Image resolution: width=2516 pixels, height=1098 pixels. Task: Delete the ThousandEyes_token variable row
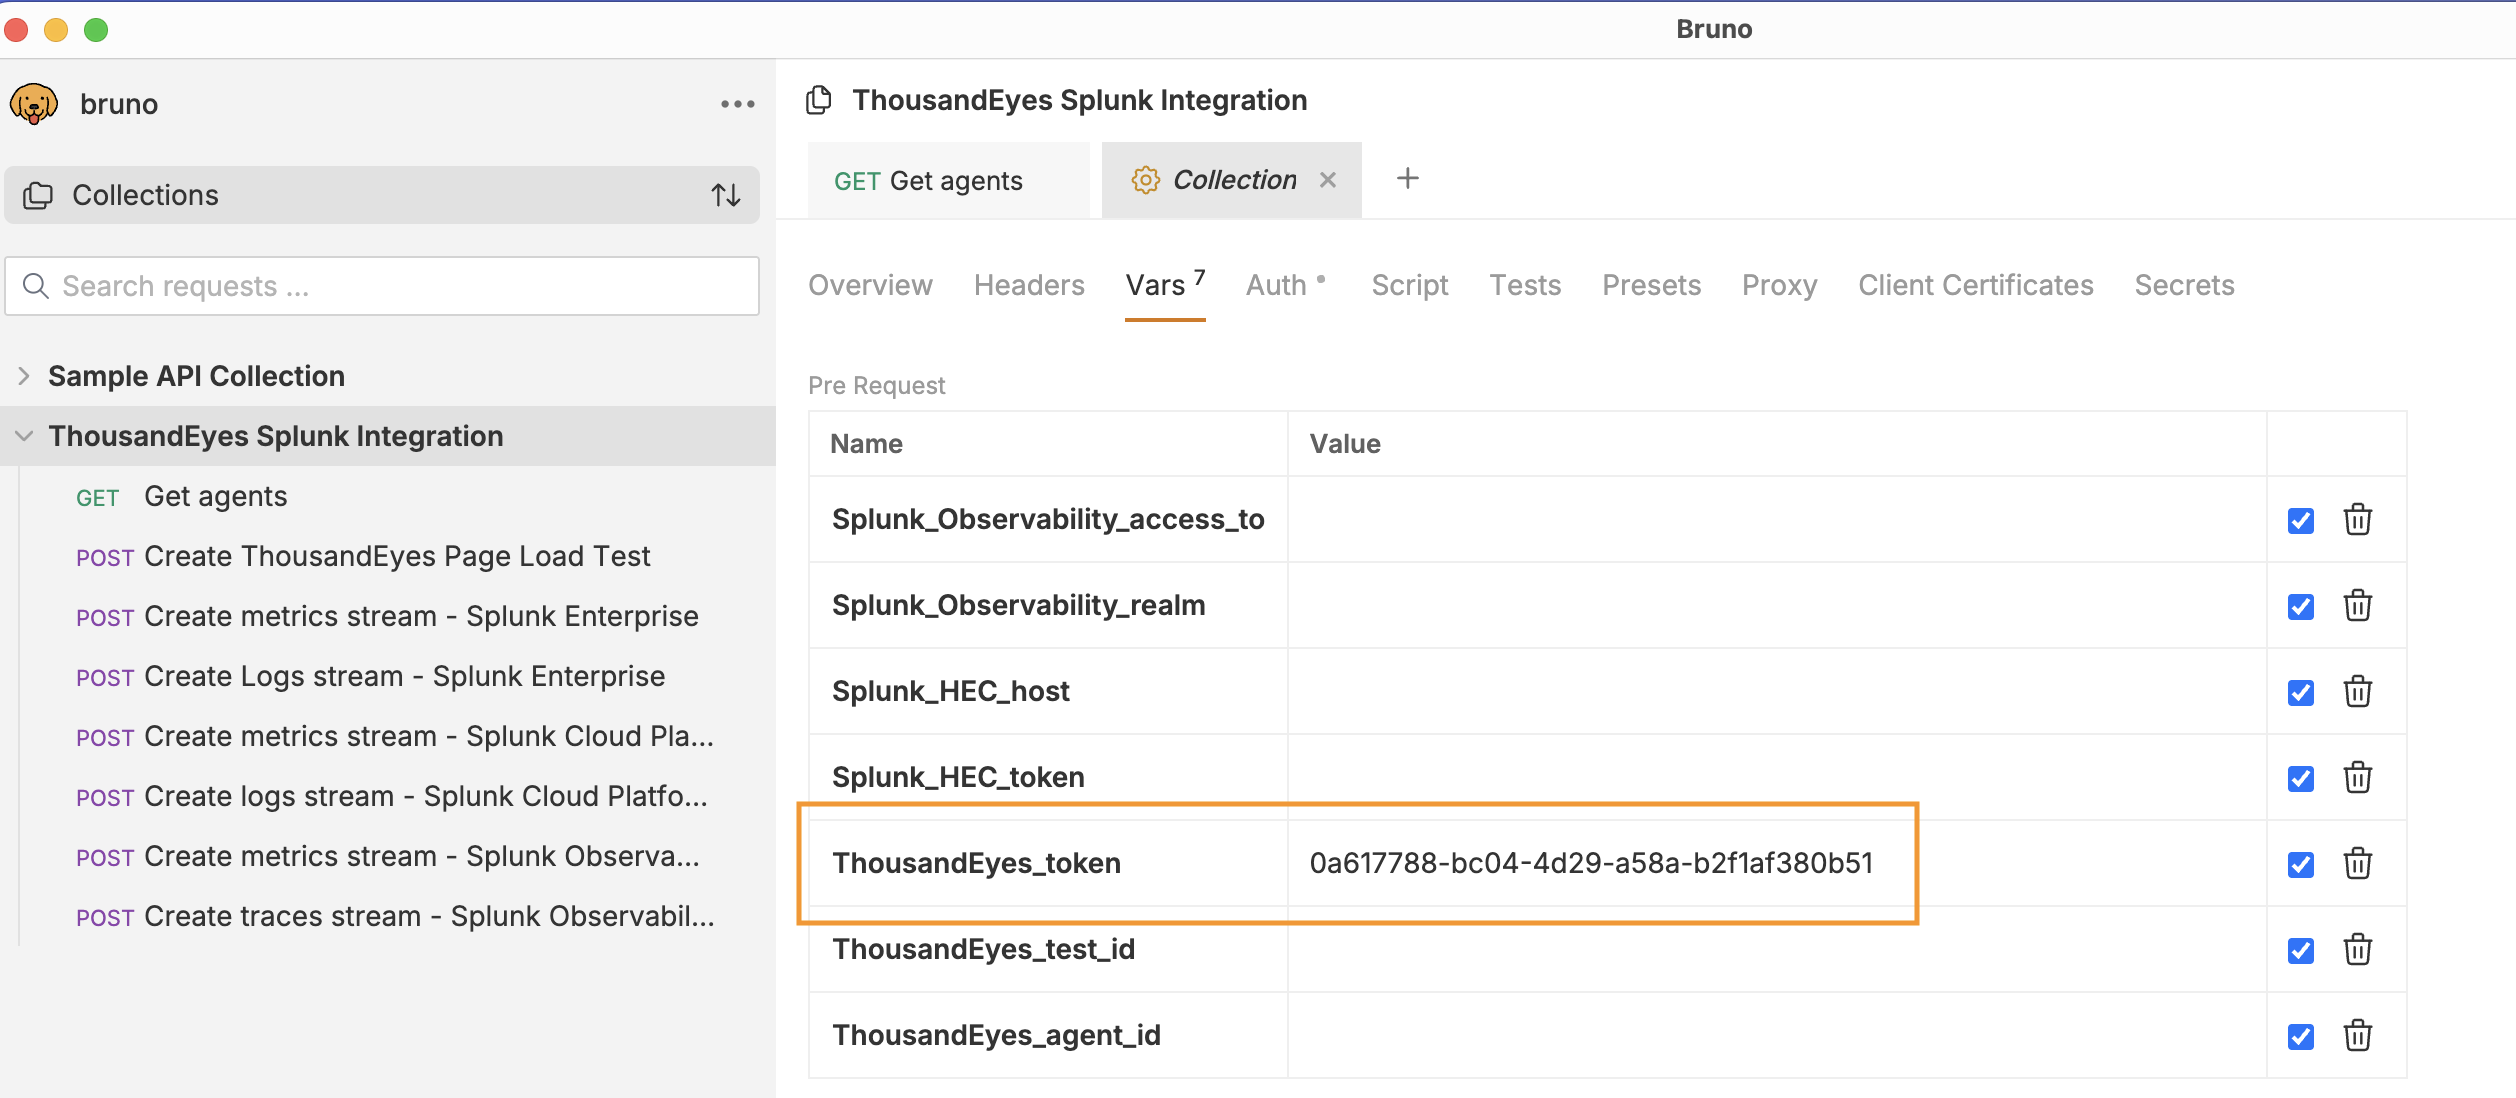click(2357, 864)
